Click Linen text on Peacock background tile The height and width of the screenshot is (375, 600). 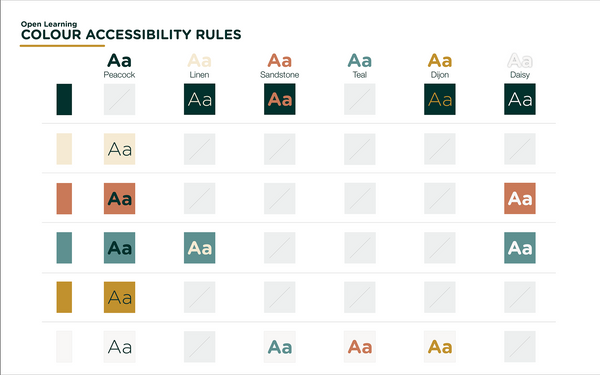[200, 99]
